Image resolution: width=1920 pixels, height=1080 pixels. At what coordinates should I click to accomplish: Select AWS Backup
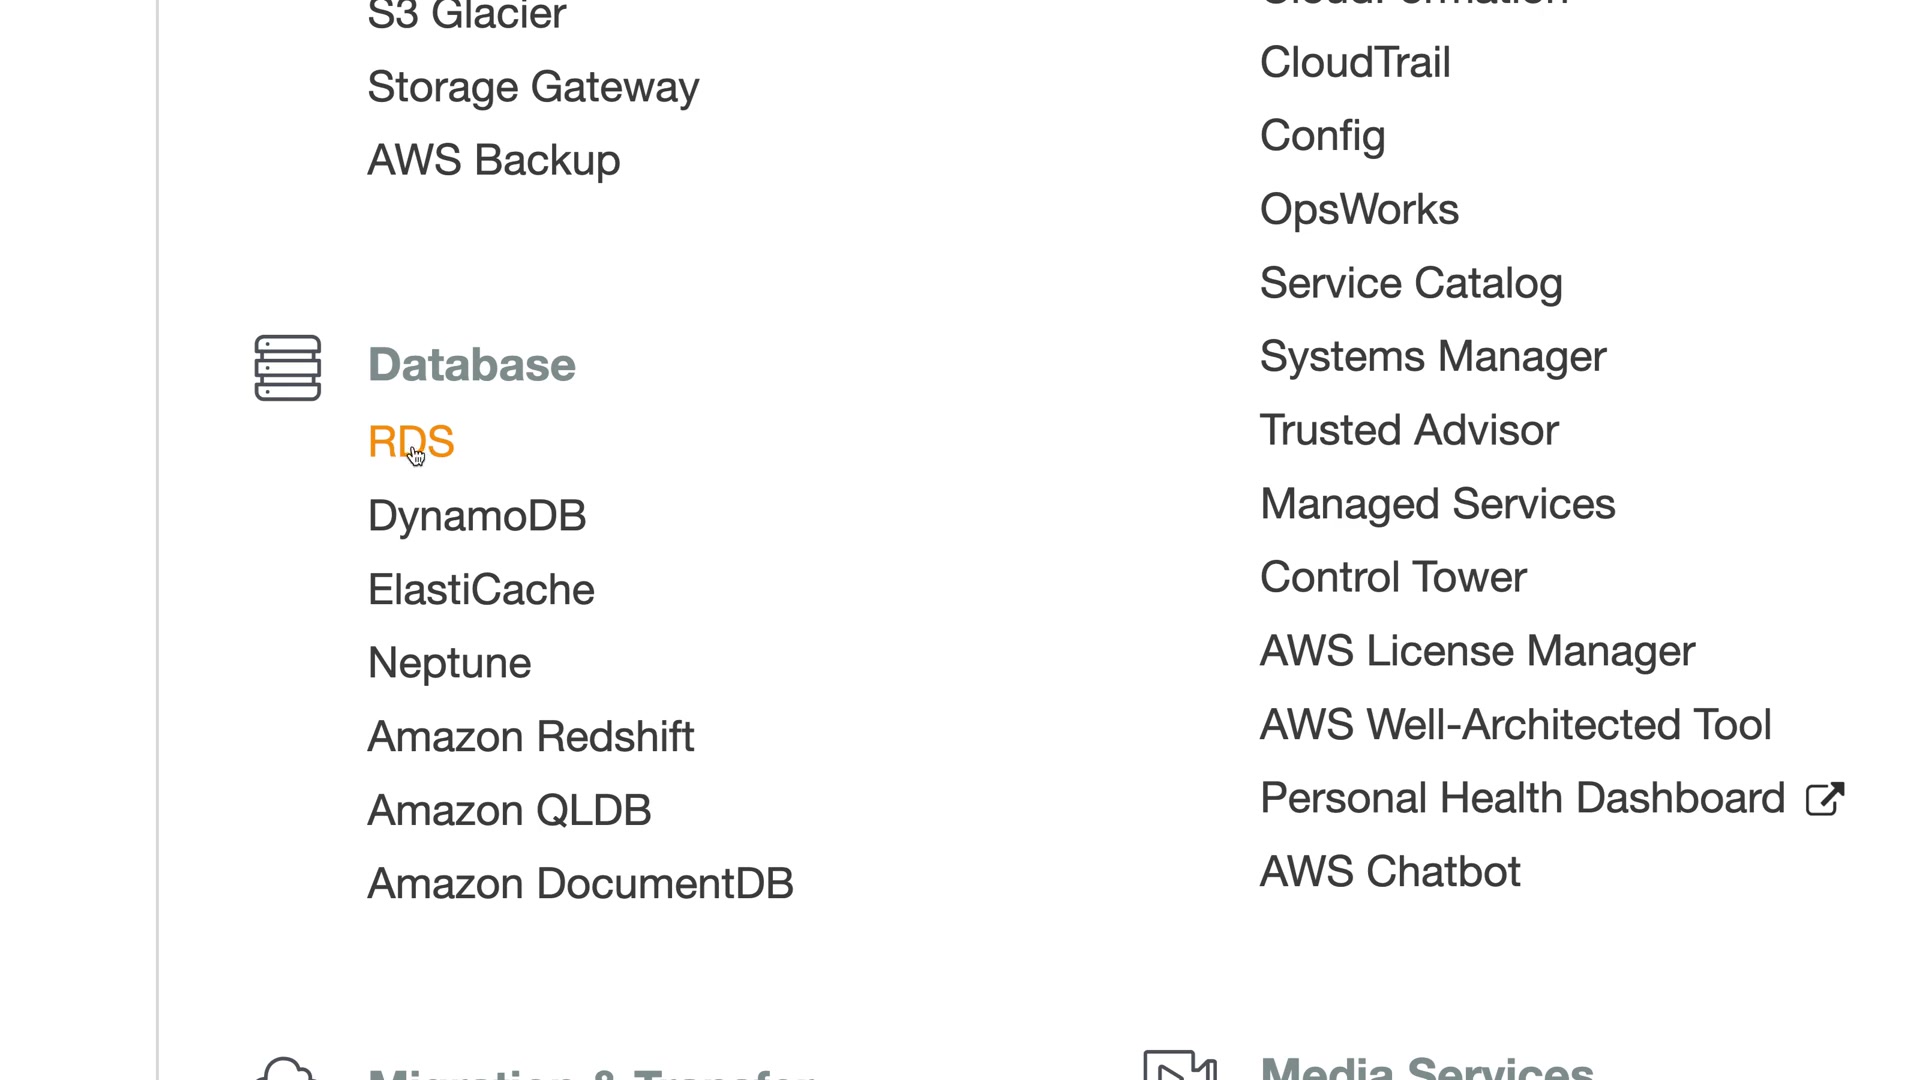[x=493, y=160]
